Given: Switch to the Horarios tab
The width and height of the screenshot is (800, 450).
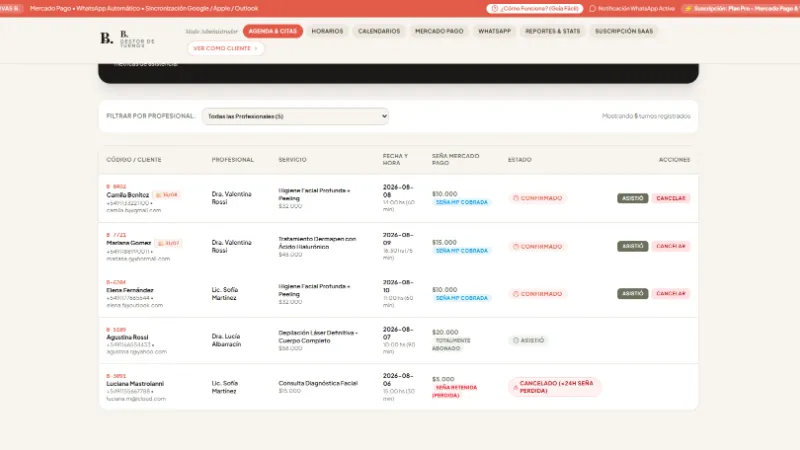Looking at the screenshot, I should (327, 31).
